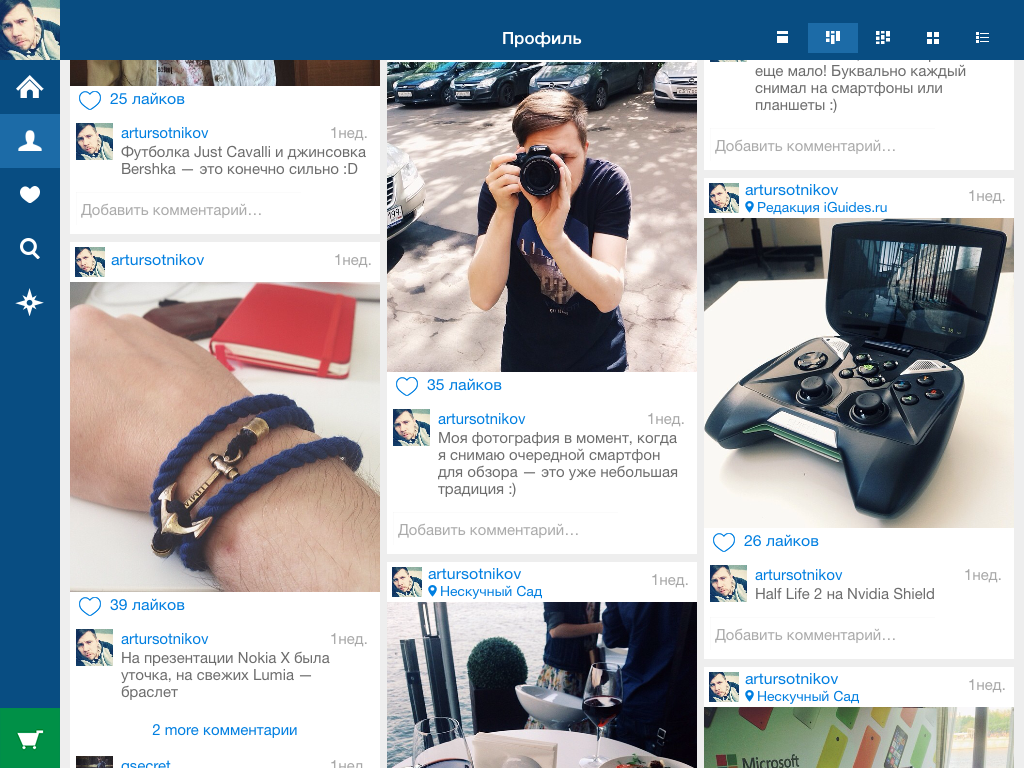Screen dimensions: 1024x768
Task: Tap avatar in Microsoft photo post header
Action: click(x=724, y=687)
